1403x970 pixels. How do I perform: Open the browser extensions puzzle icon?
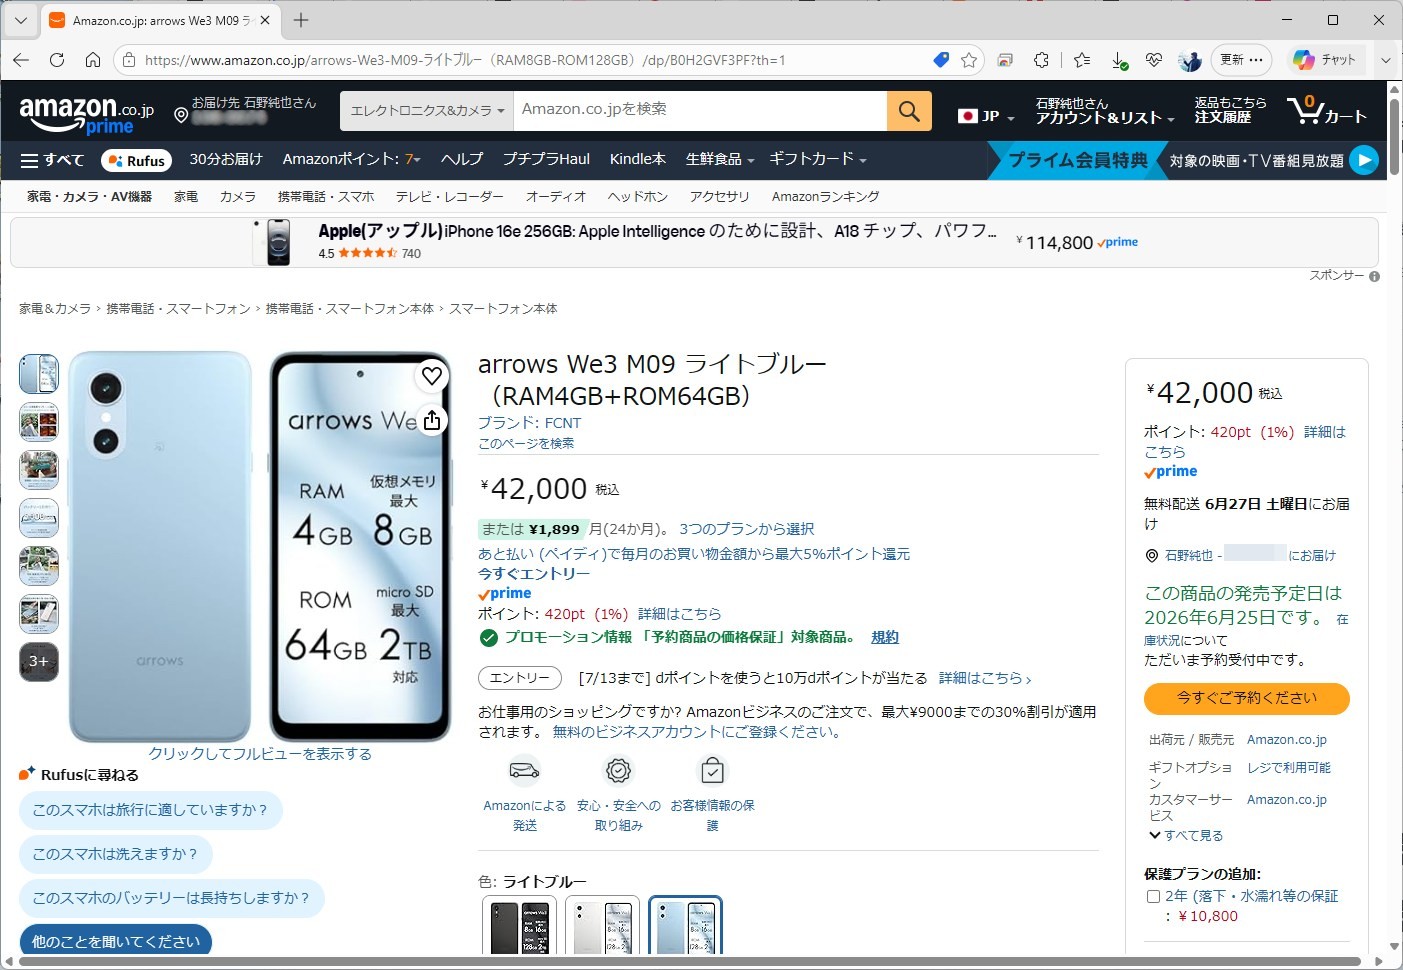tap(1041, 60)
